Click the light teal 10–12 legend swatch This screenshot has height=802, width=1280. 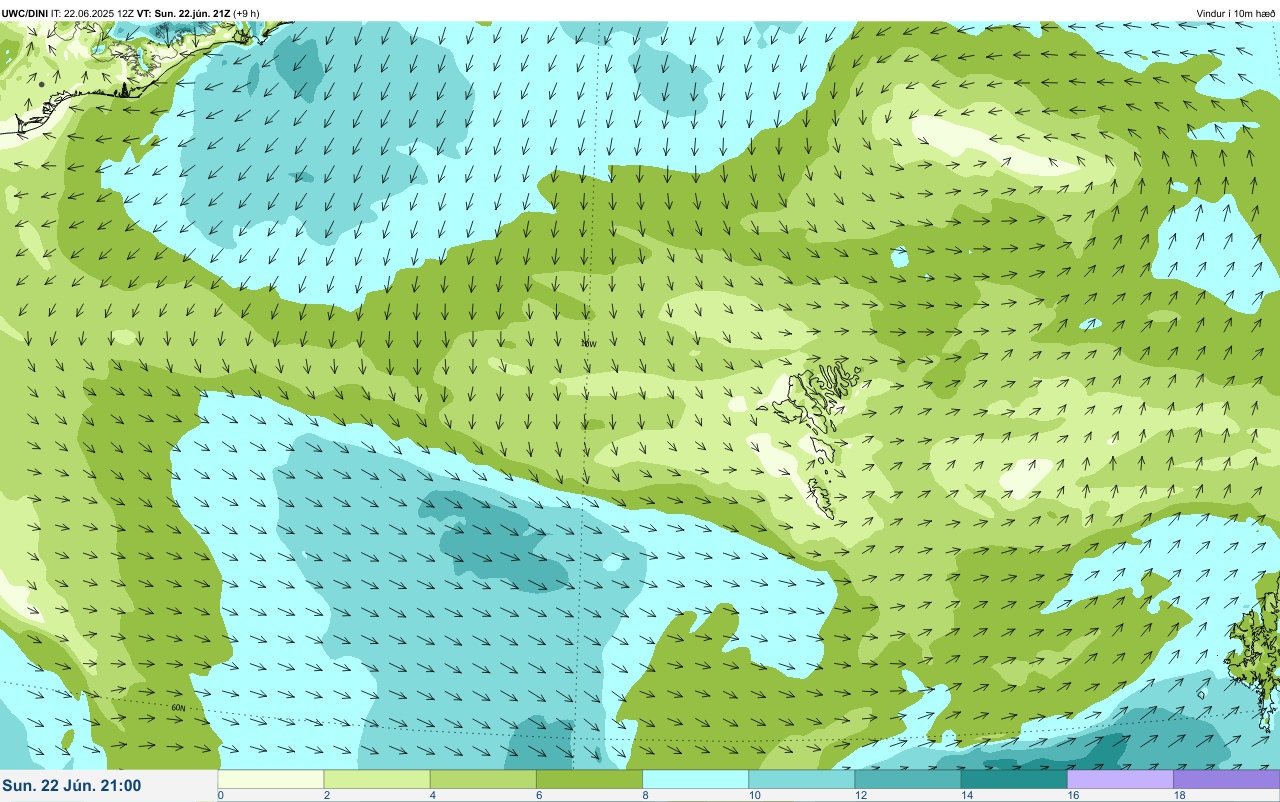click(x=802, y=779)
